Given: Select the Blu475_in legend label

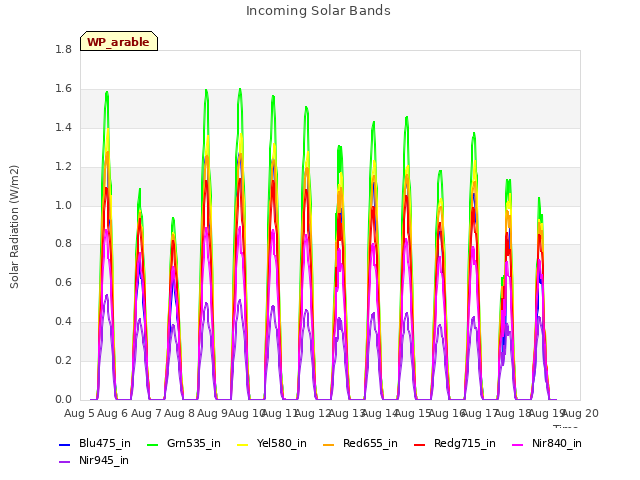Looking at the screenshot, I should 105,443.
